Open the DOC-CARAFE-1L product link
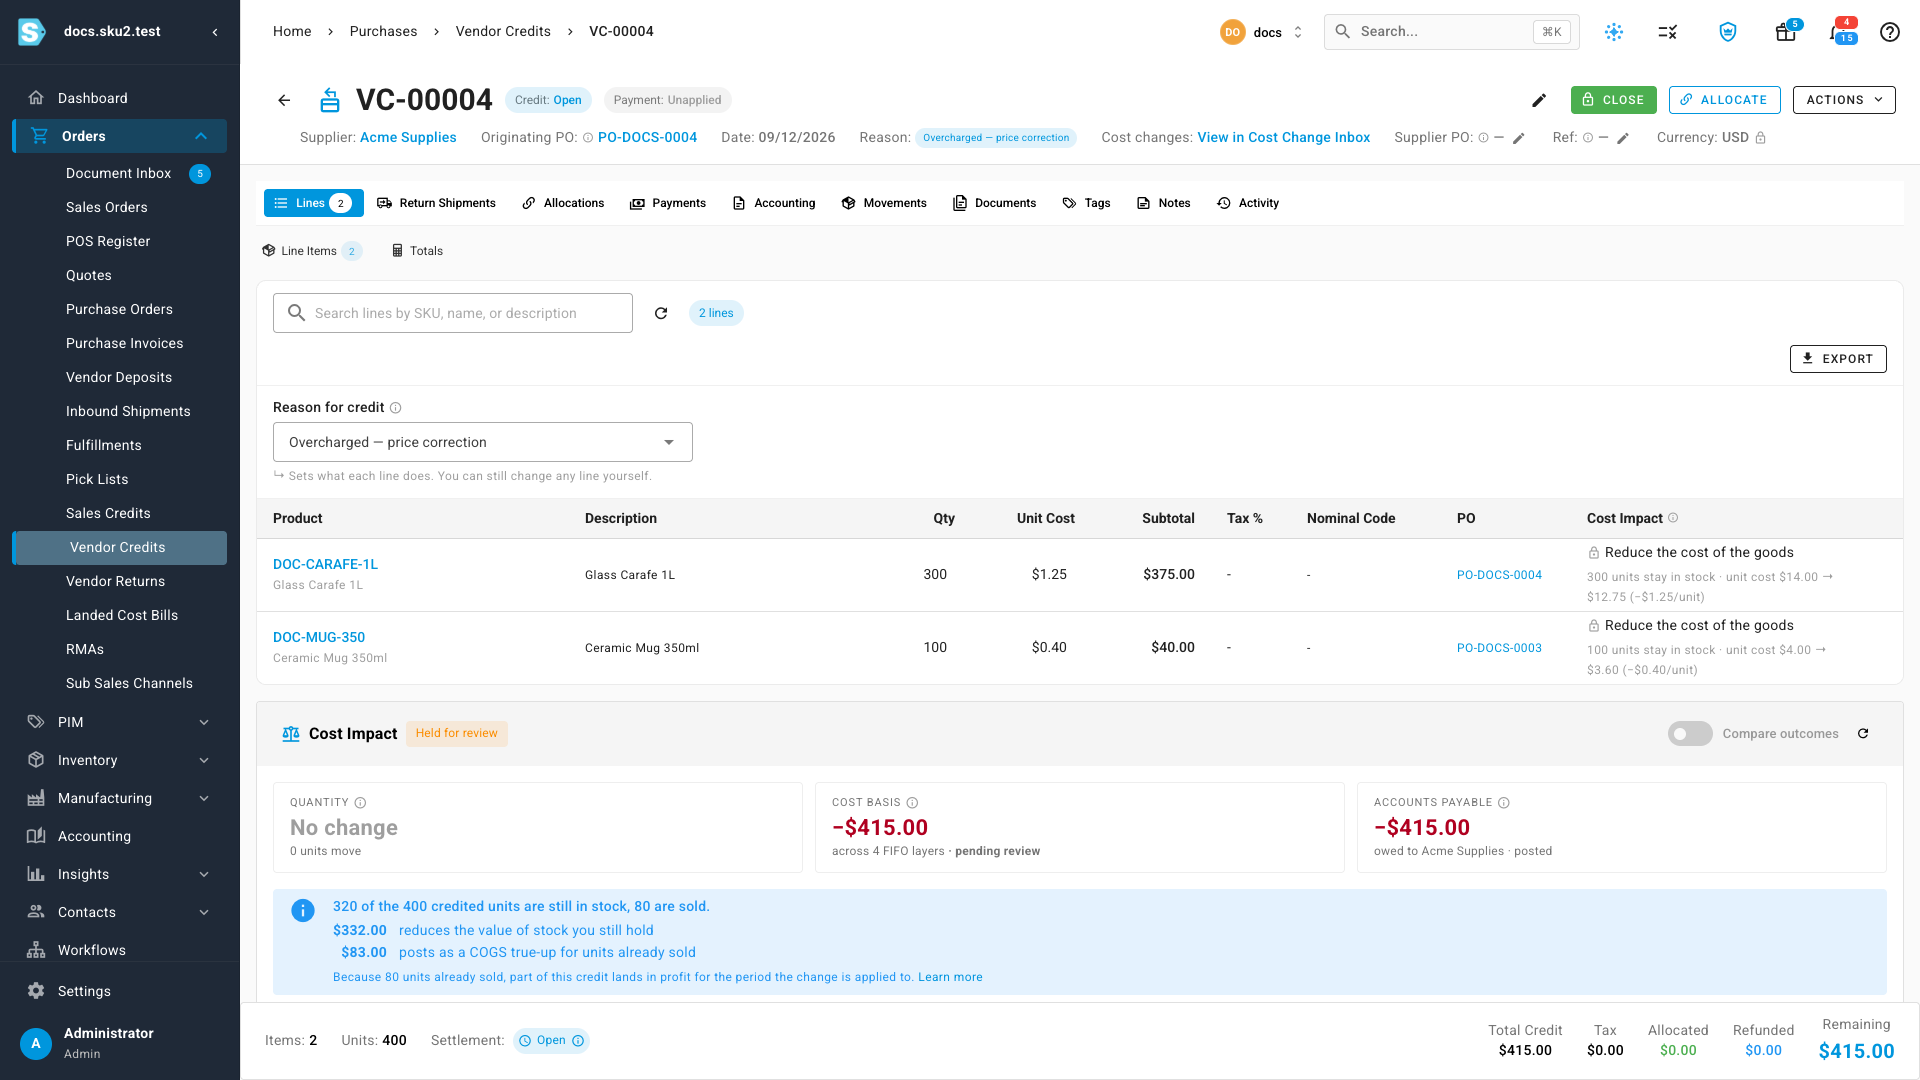1920x1080 pixels. click(x=325, y=564)
